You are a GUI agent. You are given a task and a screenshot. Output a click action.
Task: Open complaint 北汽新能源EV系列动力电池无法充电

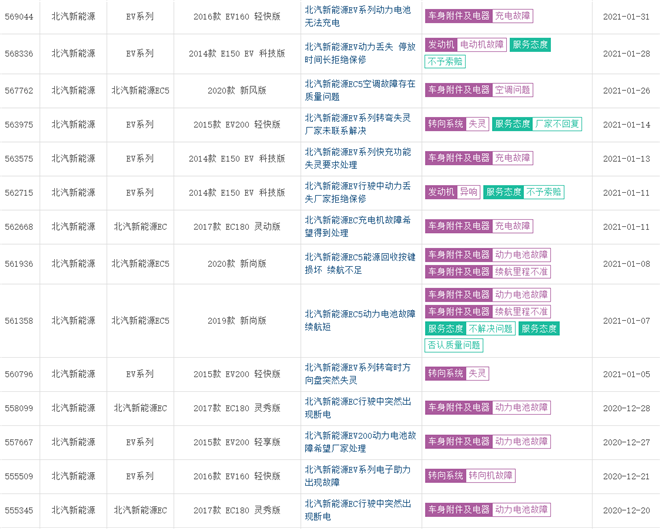[358, 16]
